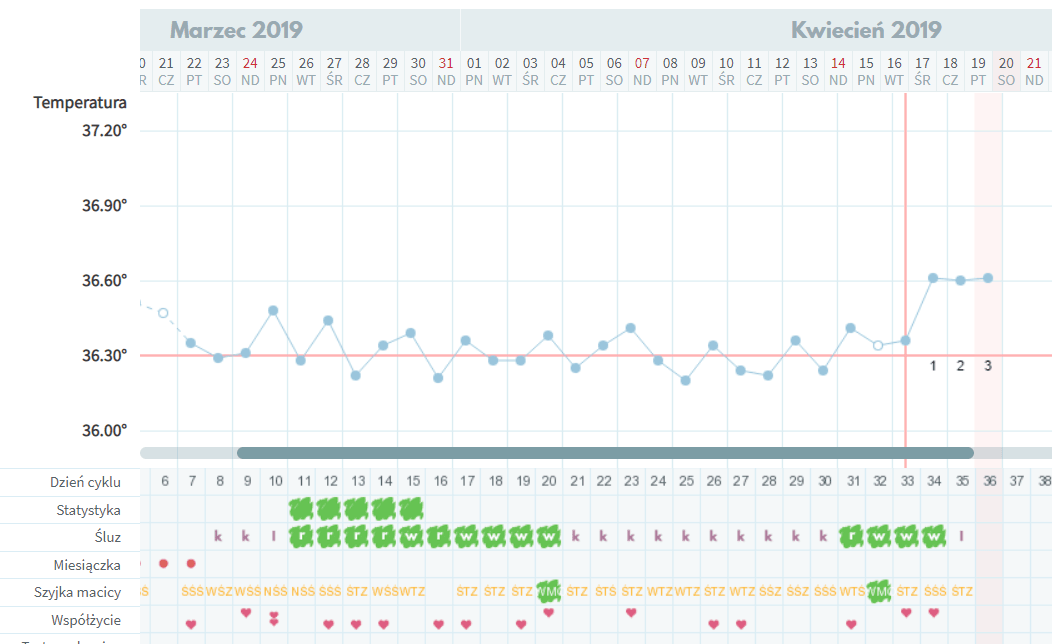Select the temperature point on March 25
Image resolution: width=1052 pixels, height=644 pixels.
coord(273,311)
